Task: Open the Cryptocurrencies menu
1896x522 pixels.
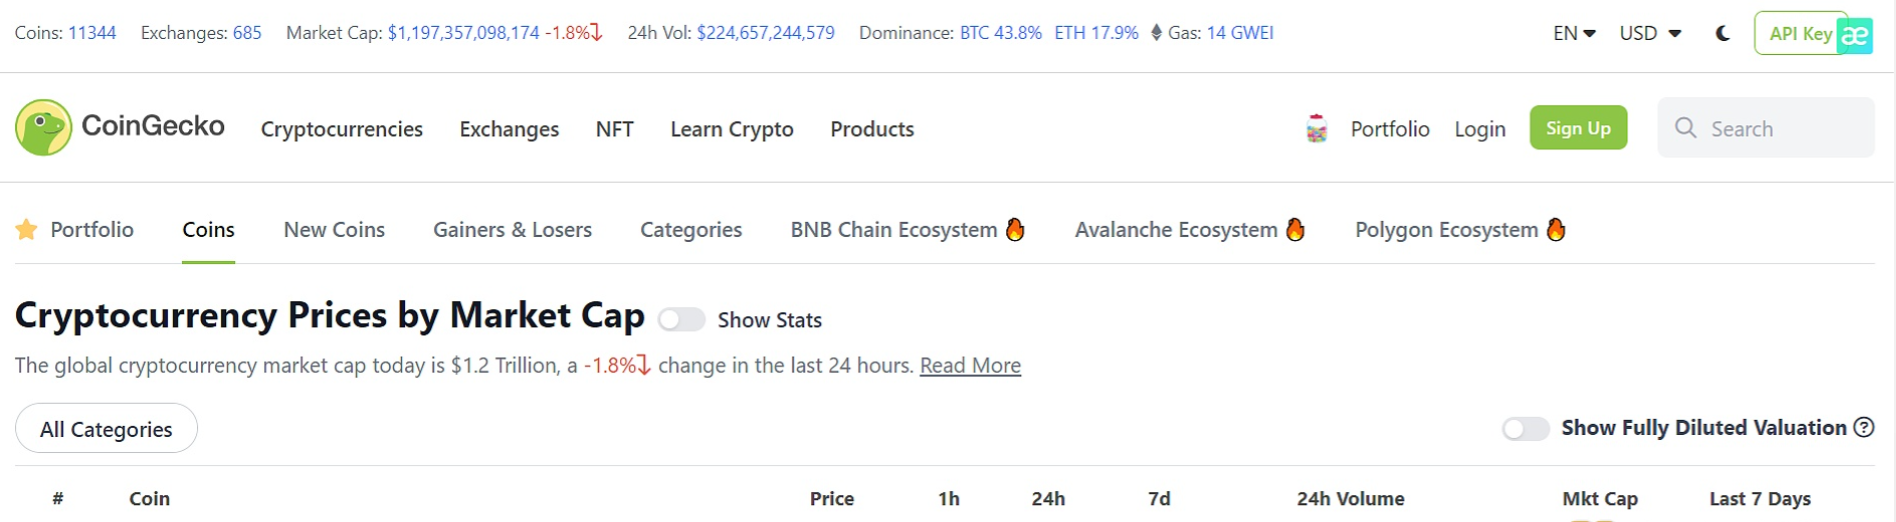Action: point(342,129)
